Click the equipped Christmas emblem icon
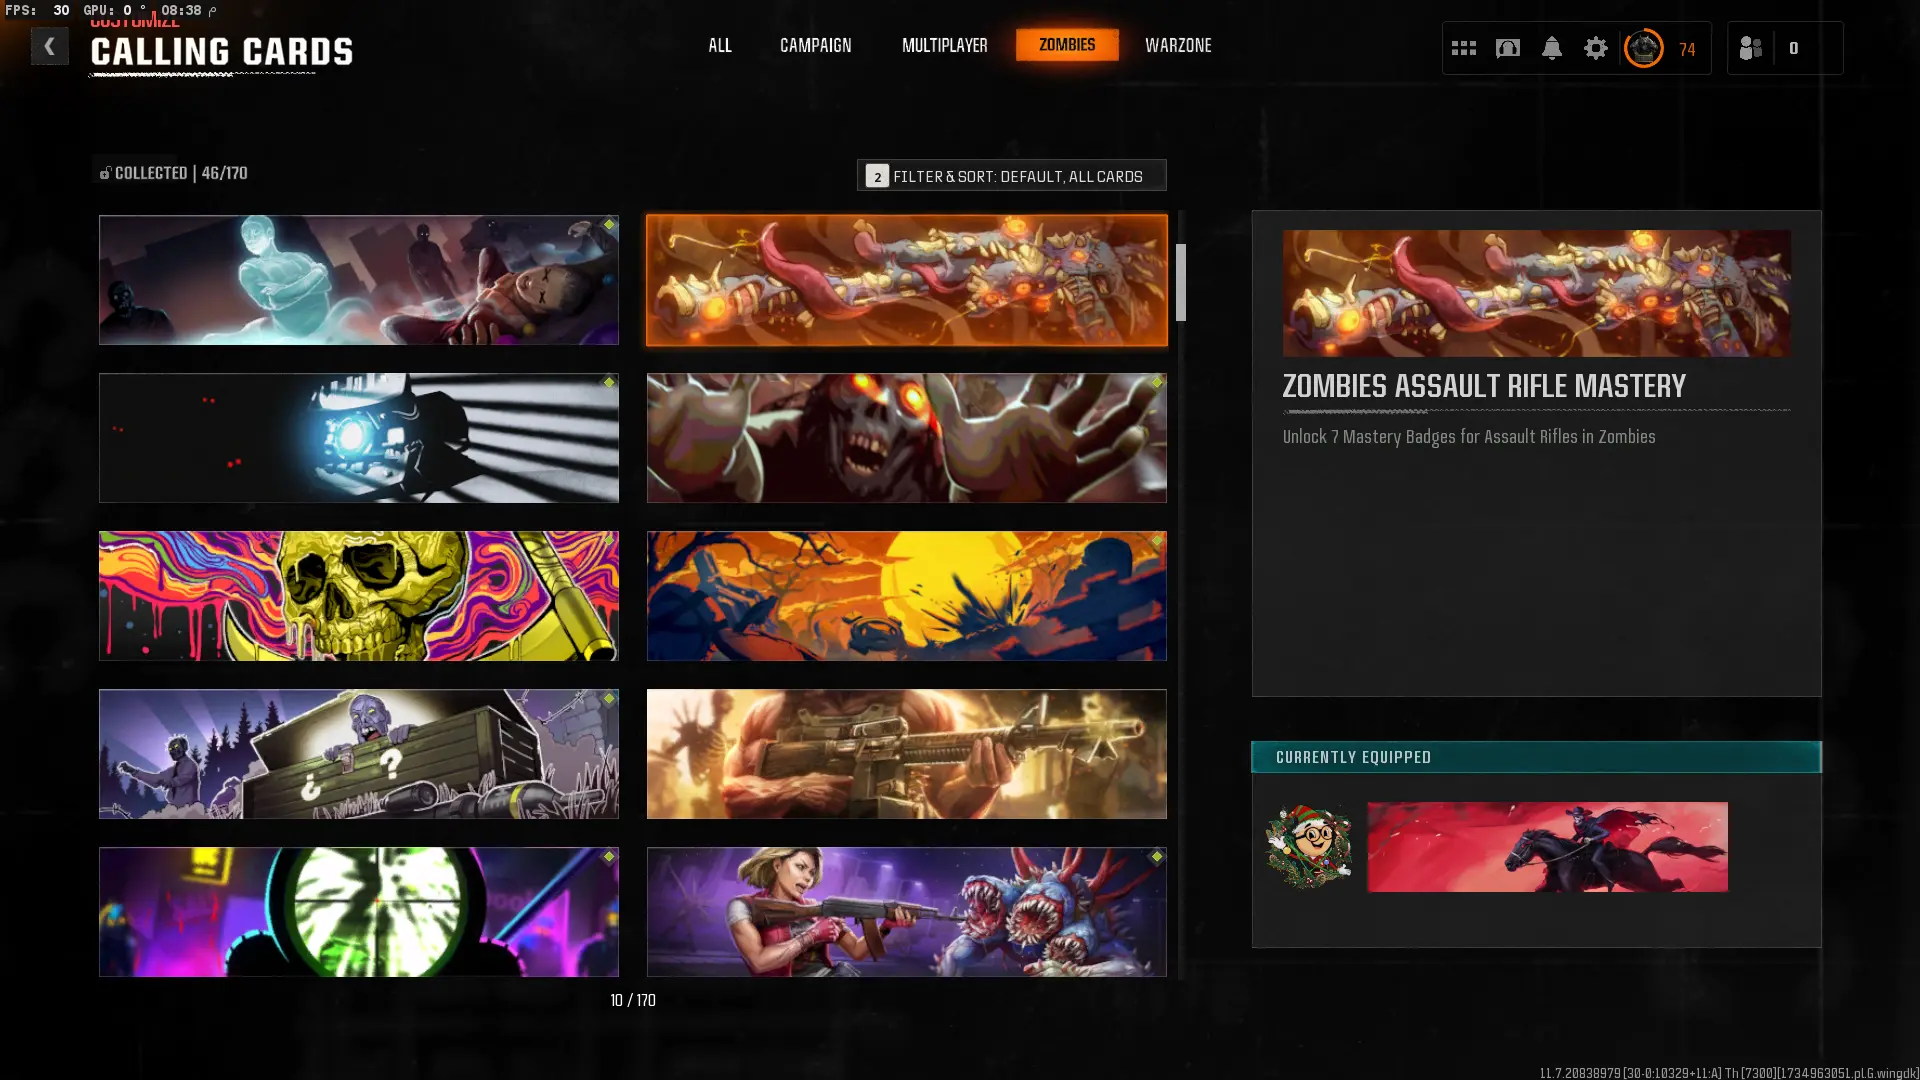Image resolution: width=1920 pixels, height=1080 pixels. tap(1308, 847)
